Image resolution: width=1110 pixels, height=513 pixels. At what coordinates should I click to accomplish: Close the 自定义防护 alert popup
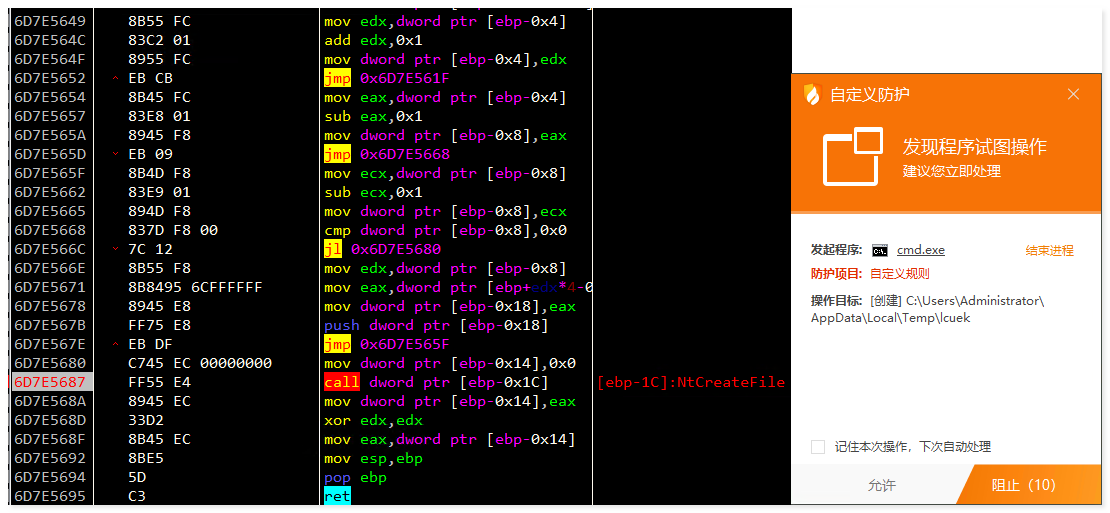(1073, 95)
